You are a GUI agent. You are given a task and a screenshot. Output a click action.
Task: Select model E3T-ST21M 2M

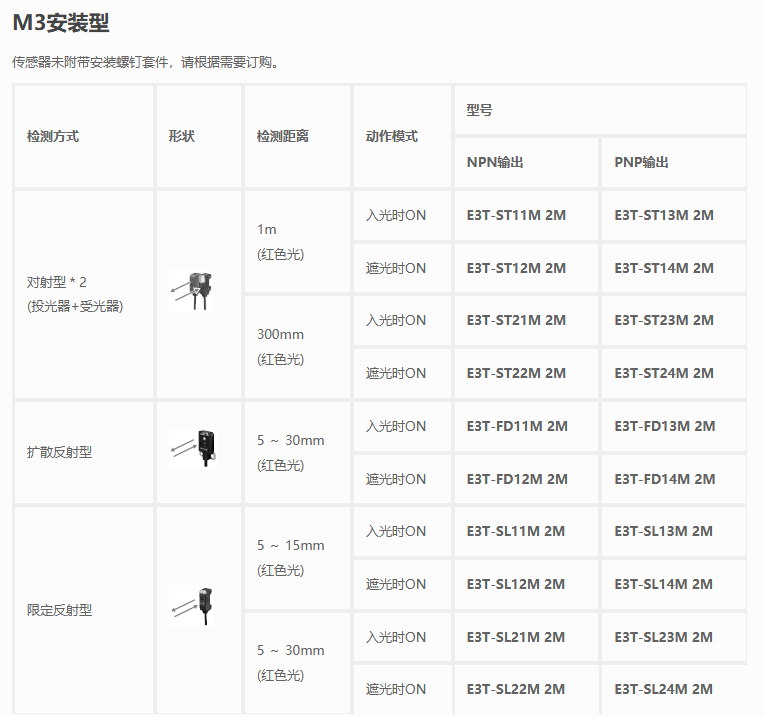click(516, 320)
